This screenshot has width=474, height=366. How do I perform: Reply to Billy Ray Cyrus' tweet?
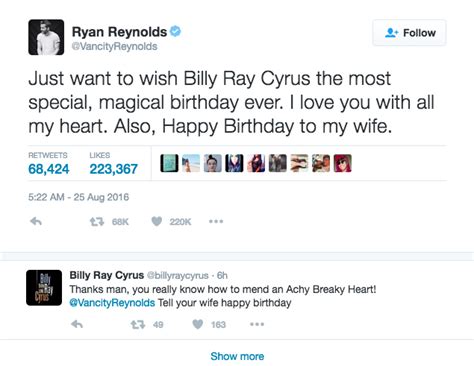(77, 324)
